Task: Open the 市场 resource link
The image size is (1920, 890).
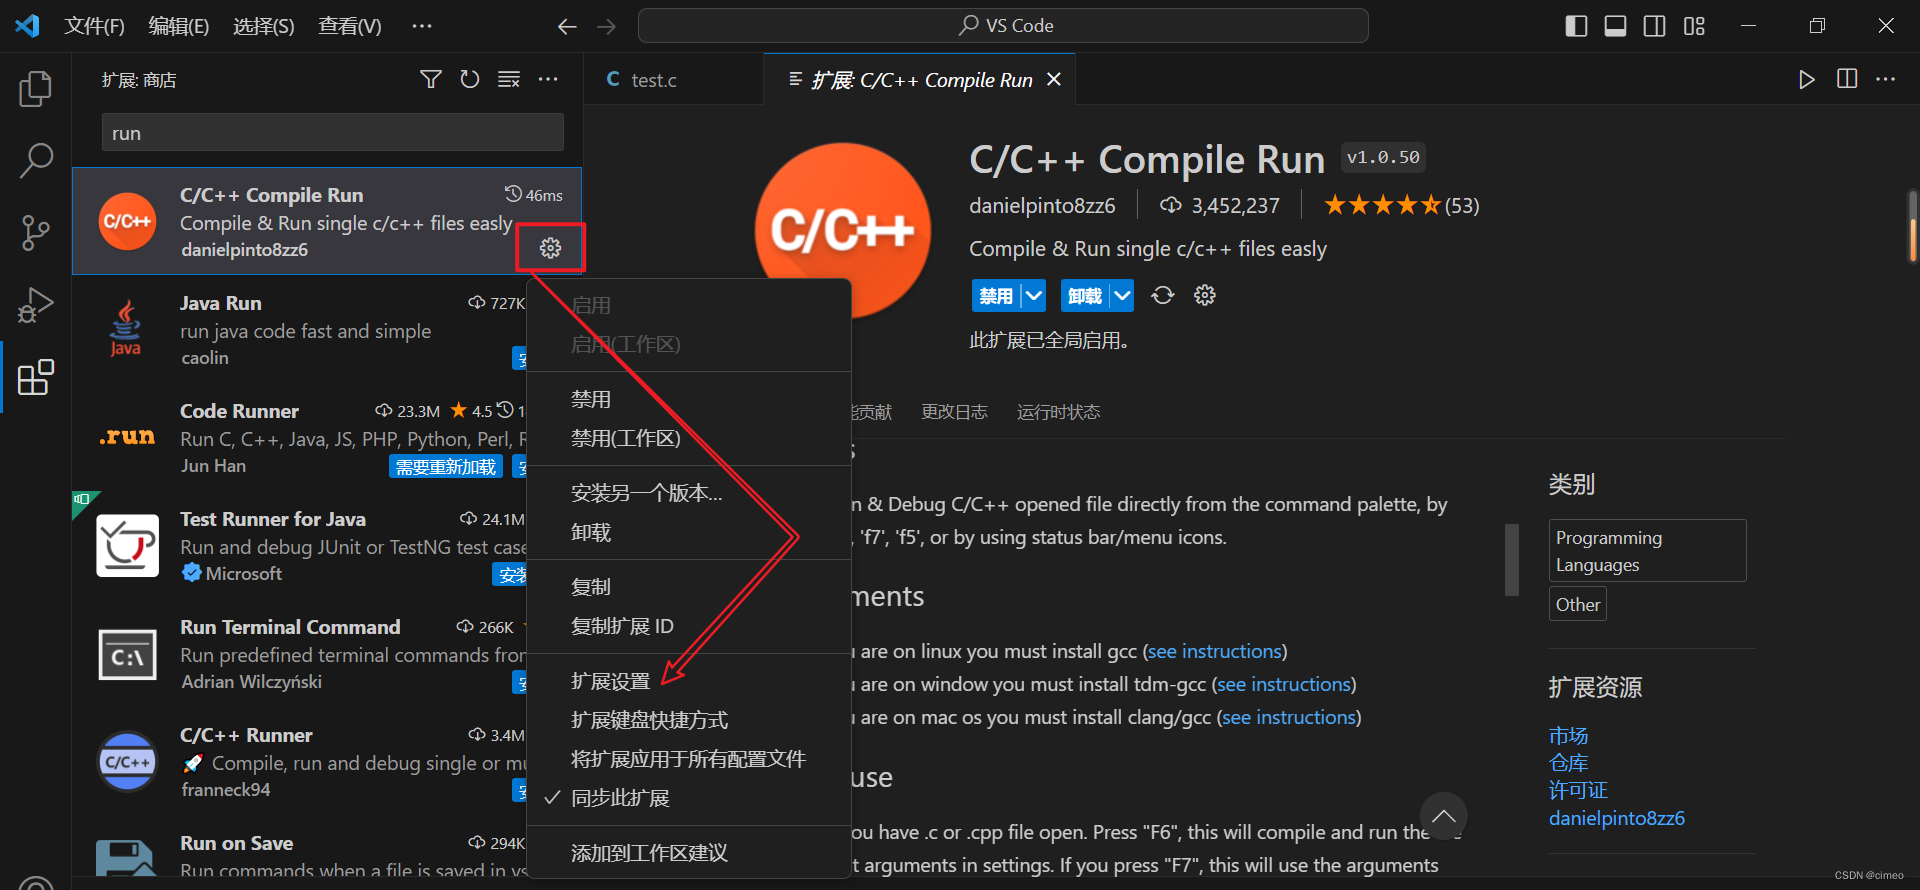Action: point(1568,735)
